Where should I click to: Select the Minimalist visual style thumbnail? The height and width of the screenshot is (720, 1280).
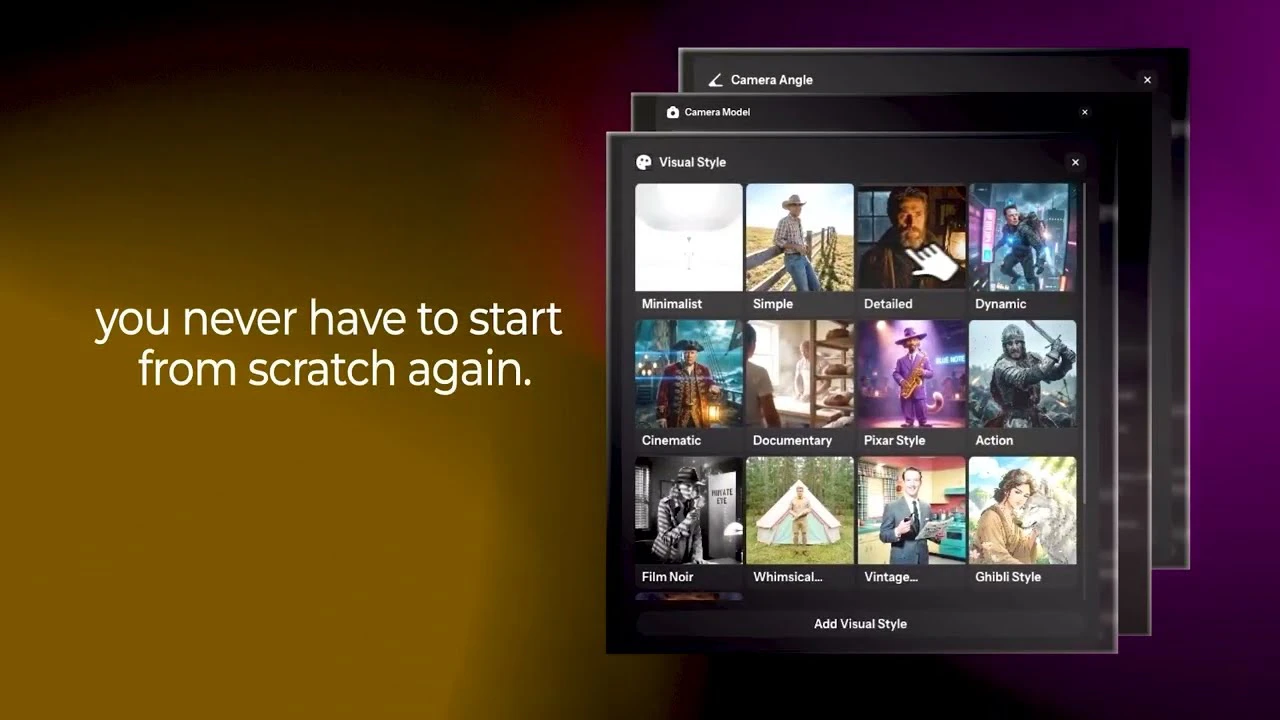tap(689, 237)
